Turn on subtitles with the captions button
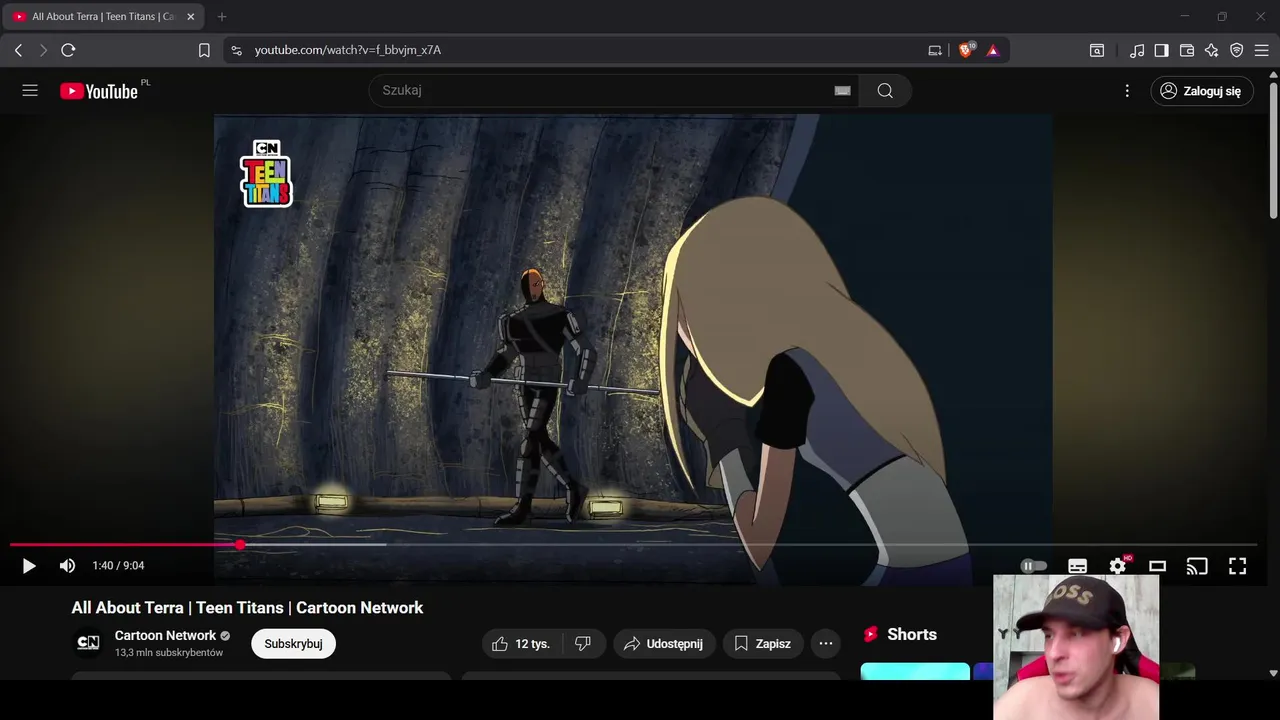This screenshot has width=1280, height=720. tap(1077, 566)
